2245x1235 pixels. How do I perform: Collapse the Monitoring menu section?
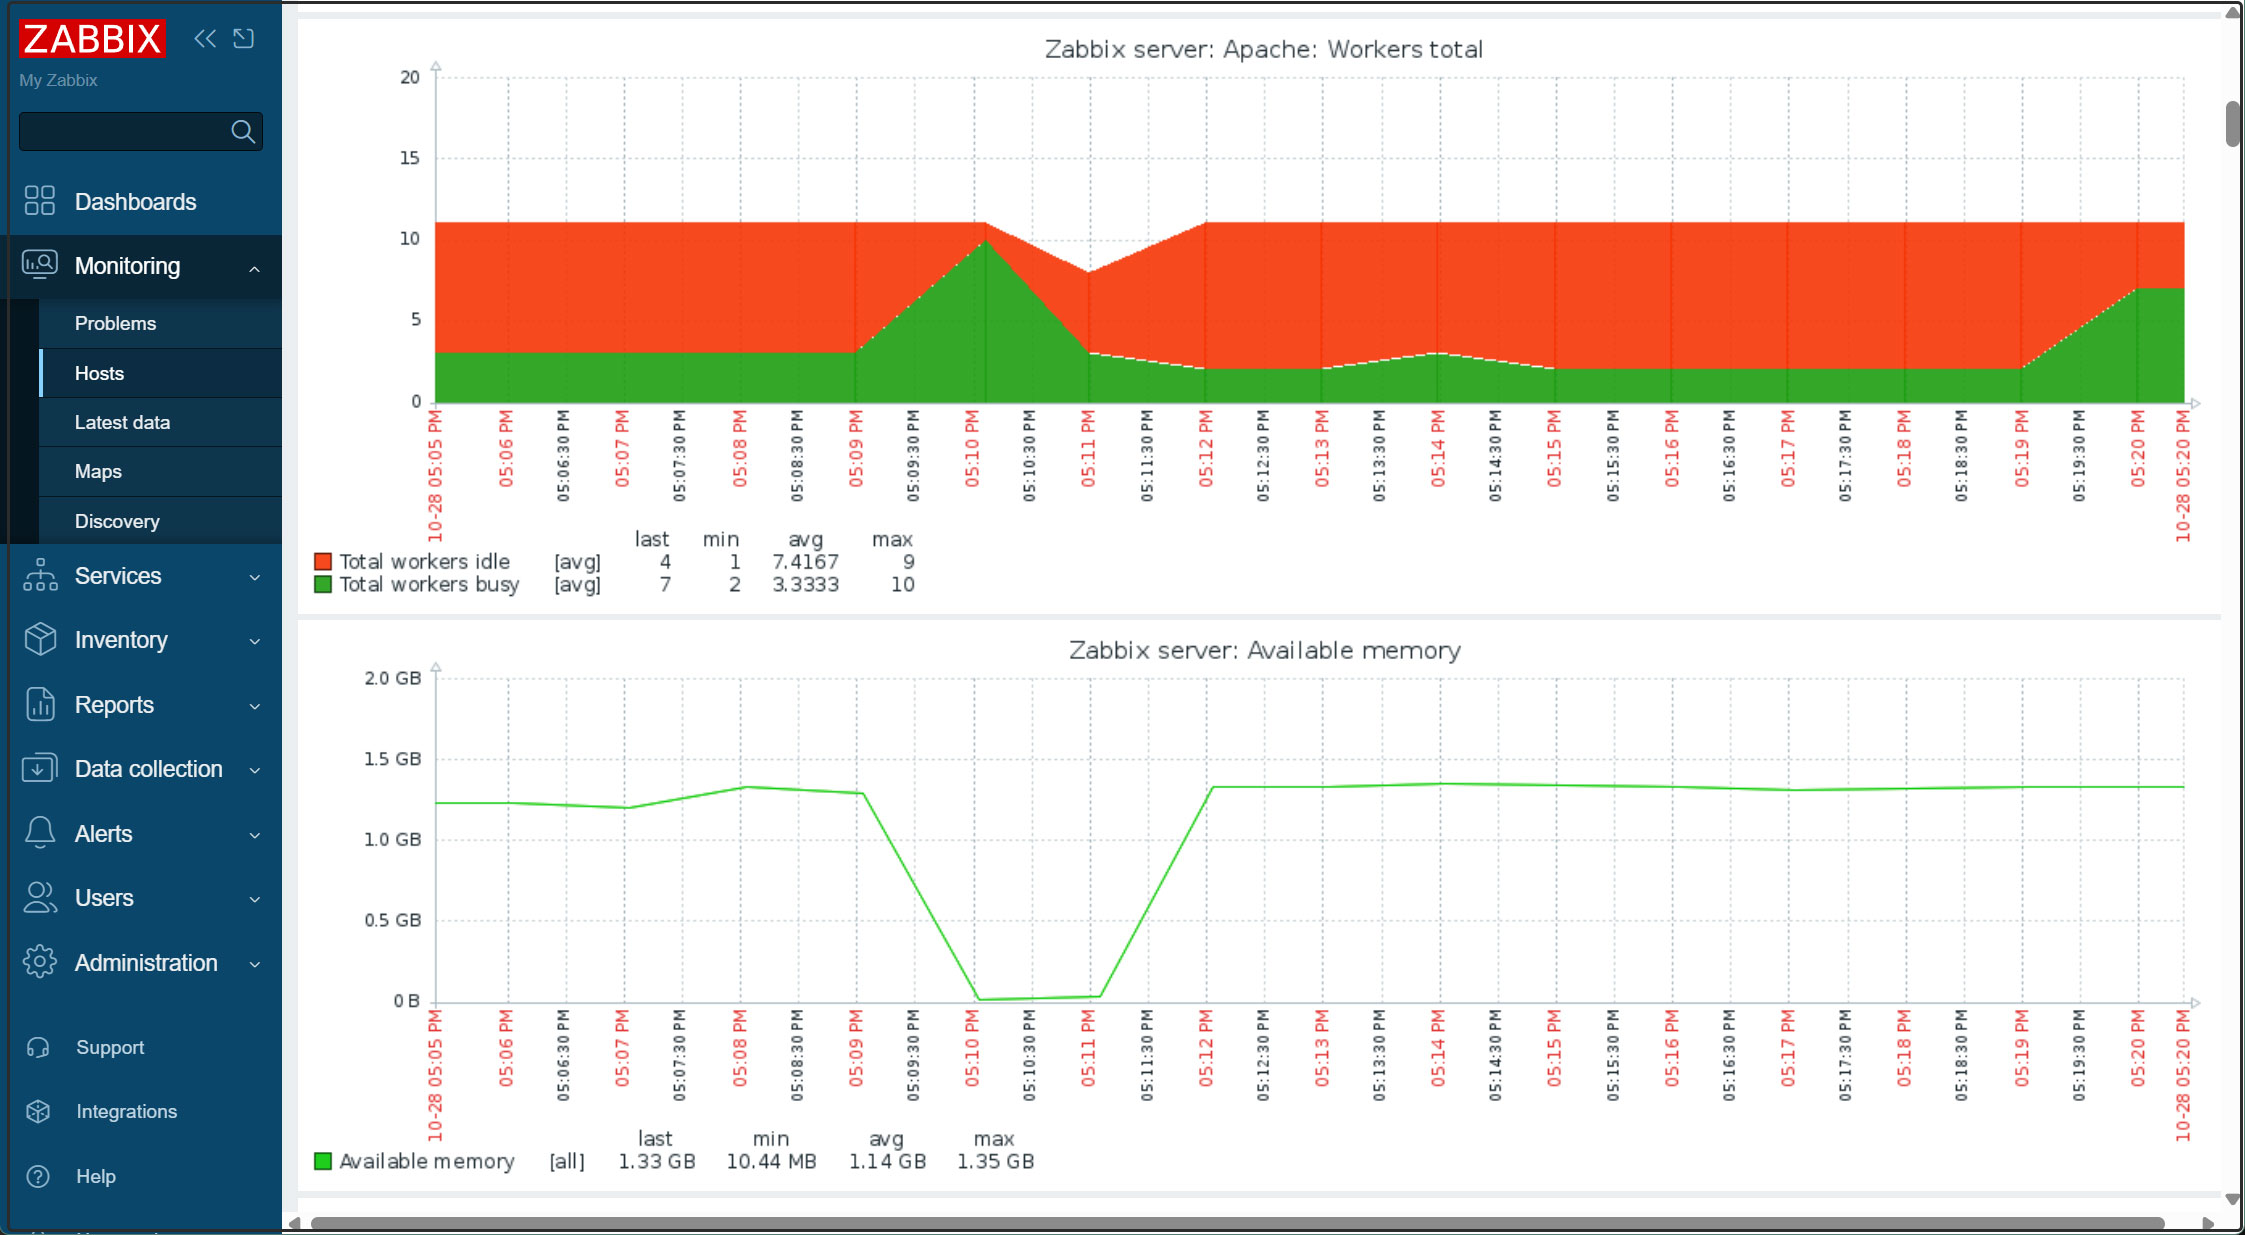(x=254, y=267)
